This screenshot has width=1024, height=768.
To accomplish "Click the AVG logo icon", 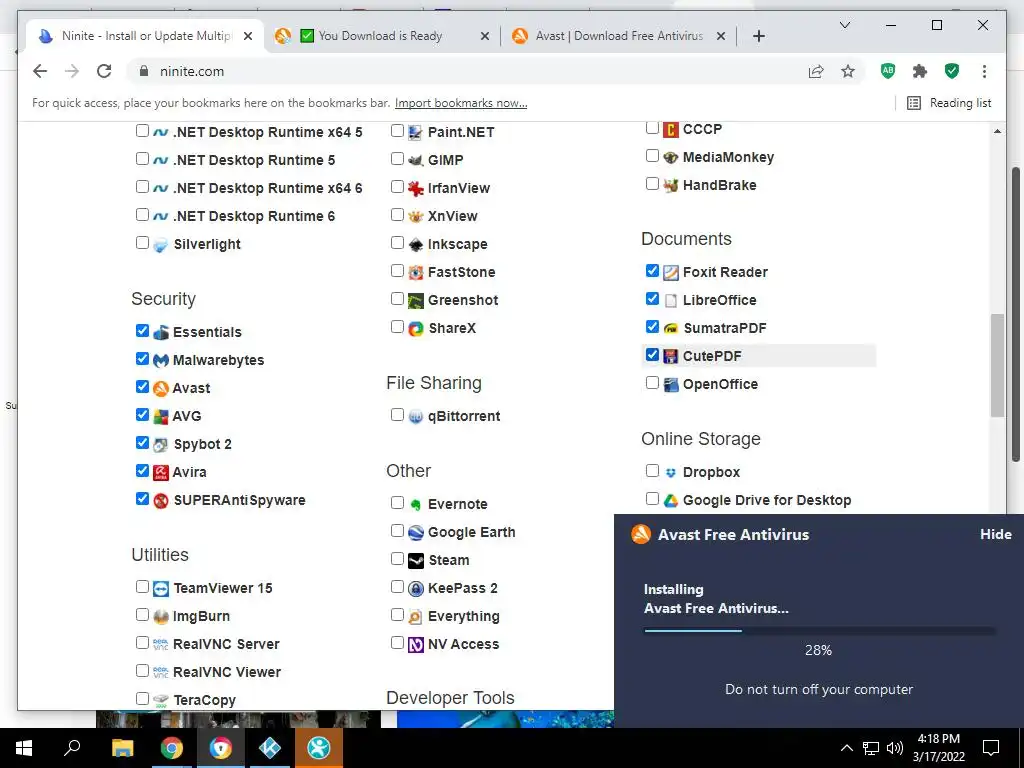I will point(161,416).
